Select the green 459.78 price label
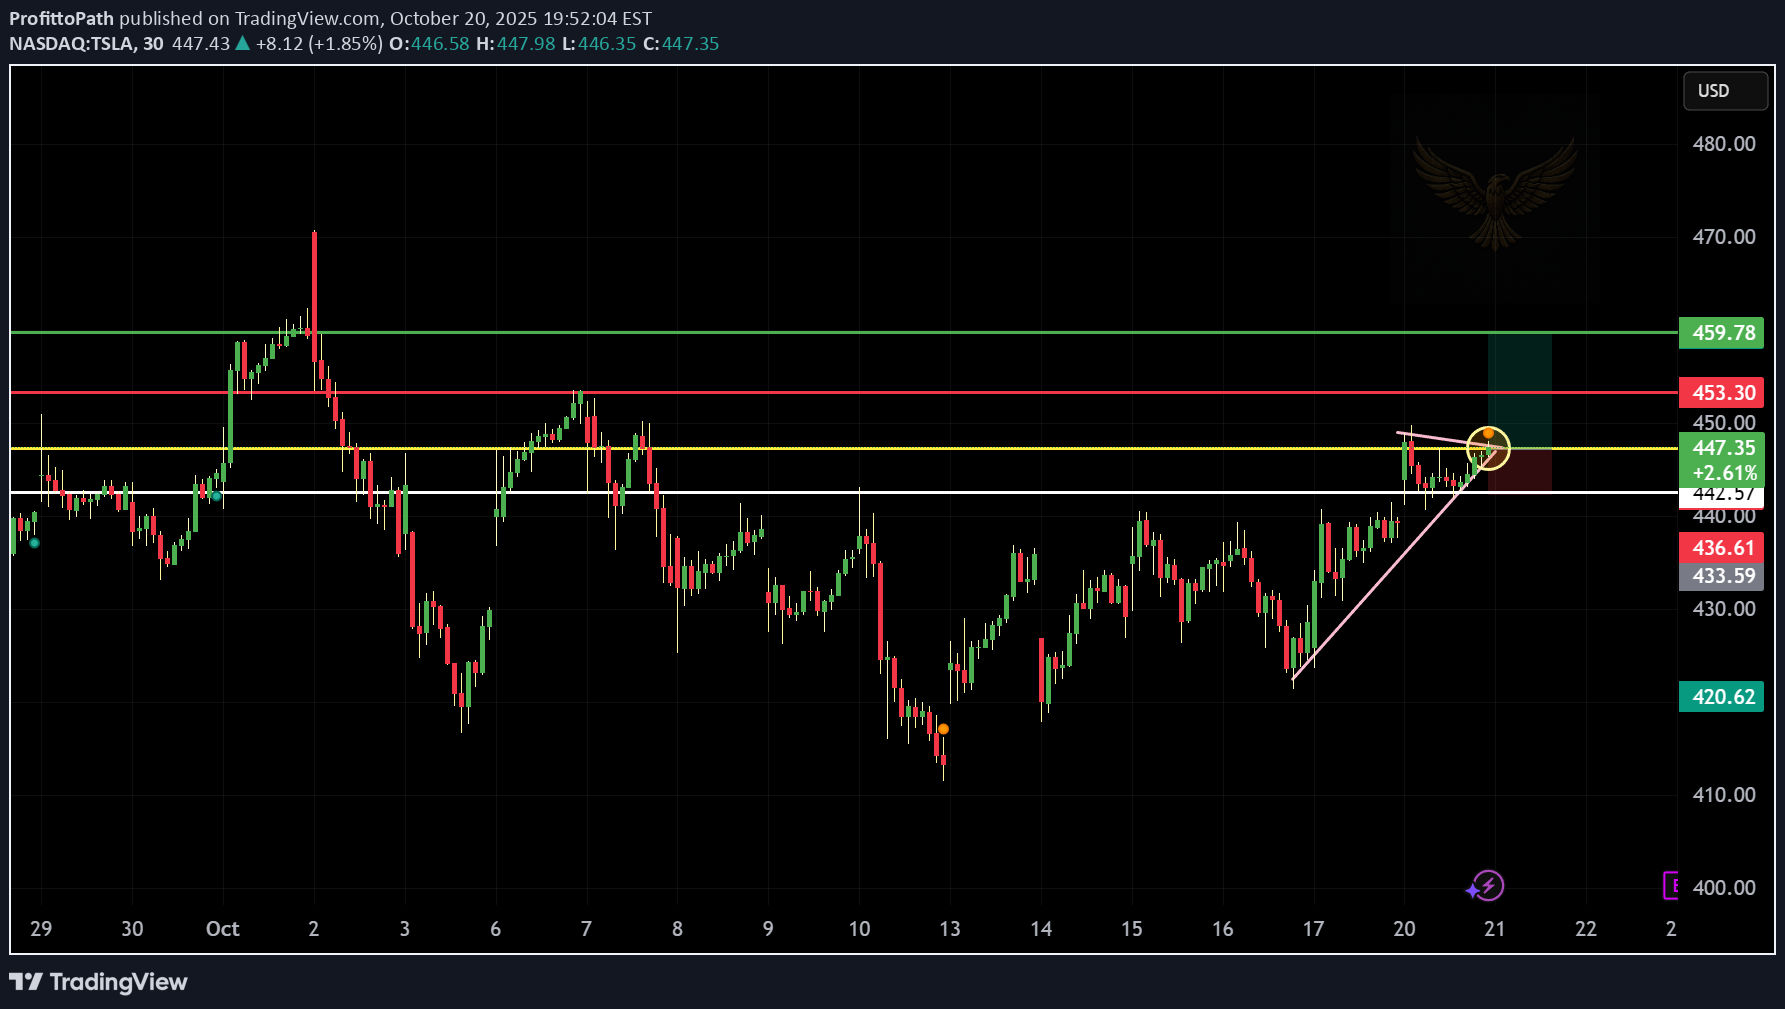1785x1009 pixels. coord(1722,333)
